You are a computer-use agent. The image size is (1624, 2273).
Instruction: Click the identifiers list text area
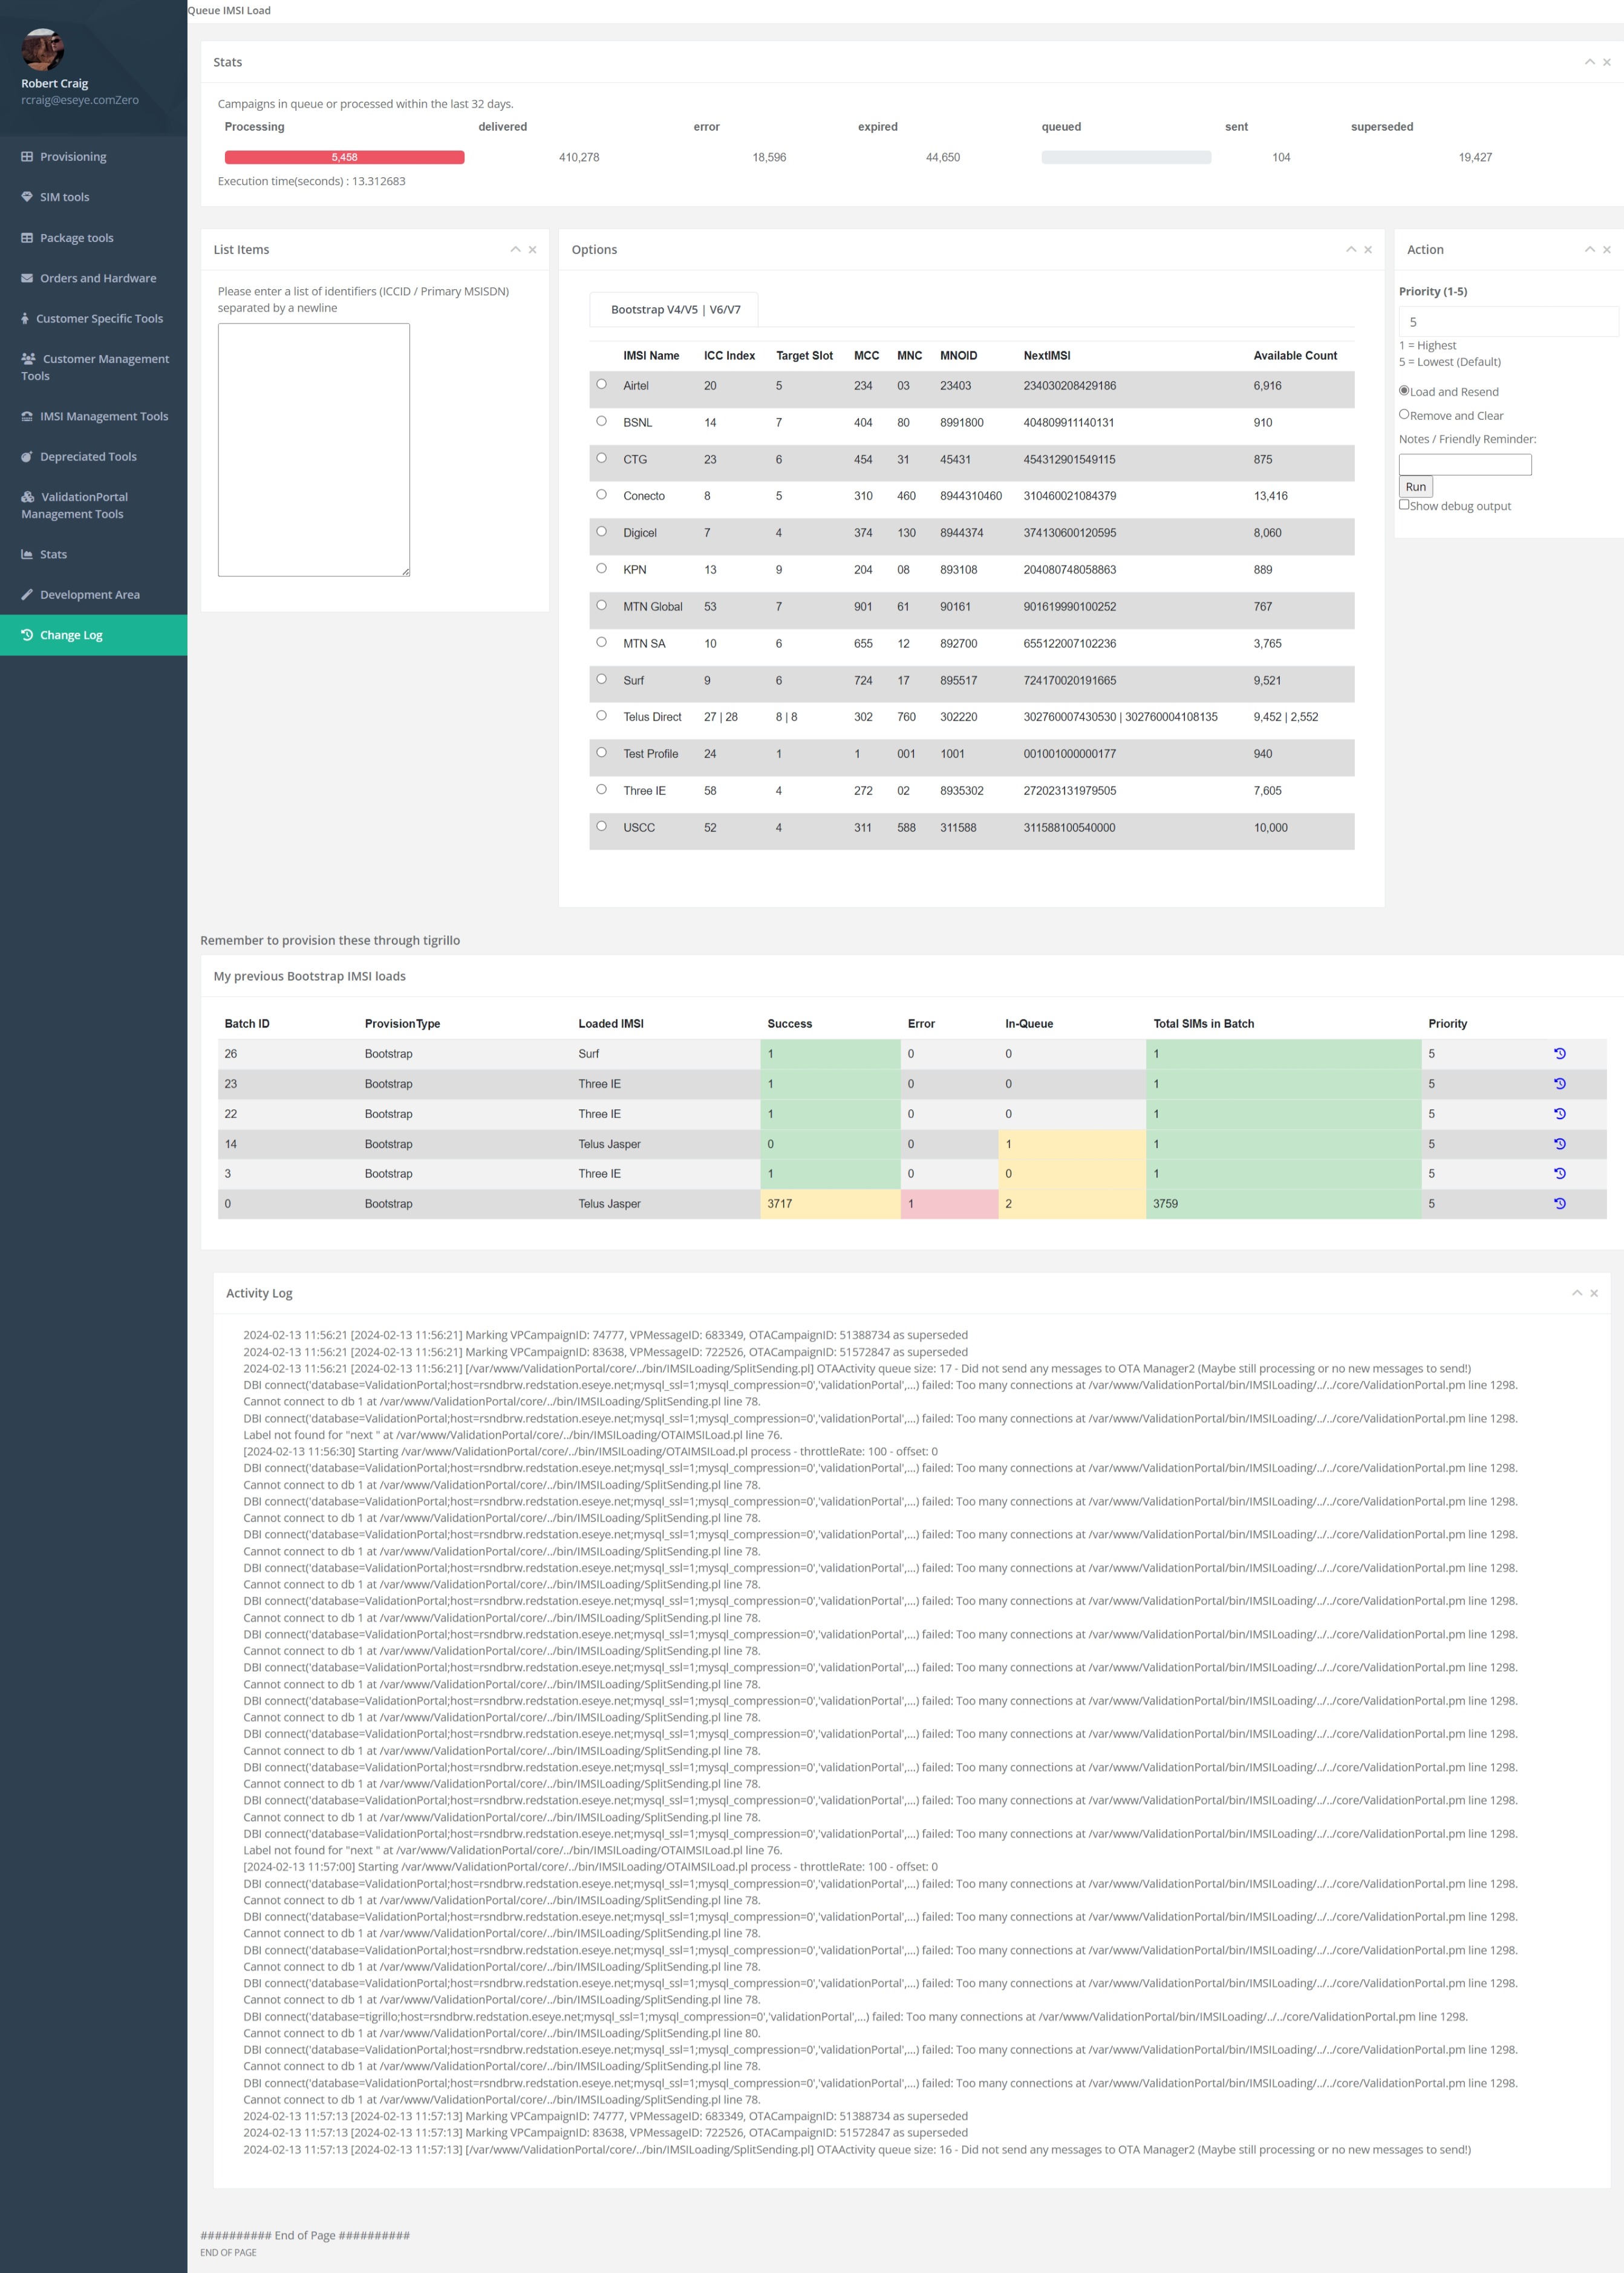(314, 449)
